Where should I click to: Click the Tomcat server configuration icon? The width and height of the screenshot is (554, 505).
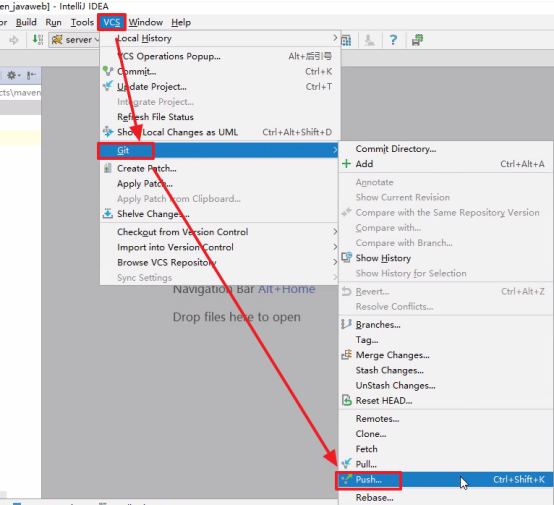pyautogui.click(x=57, y=40)
